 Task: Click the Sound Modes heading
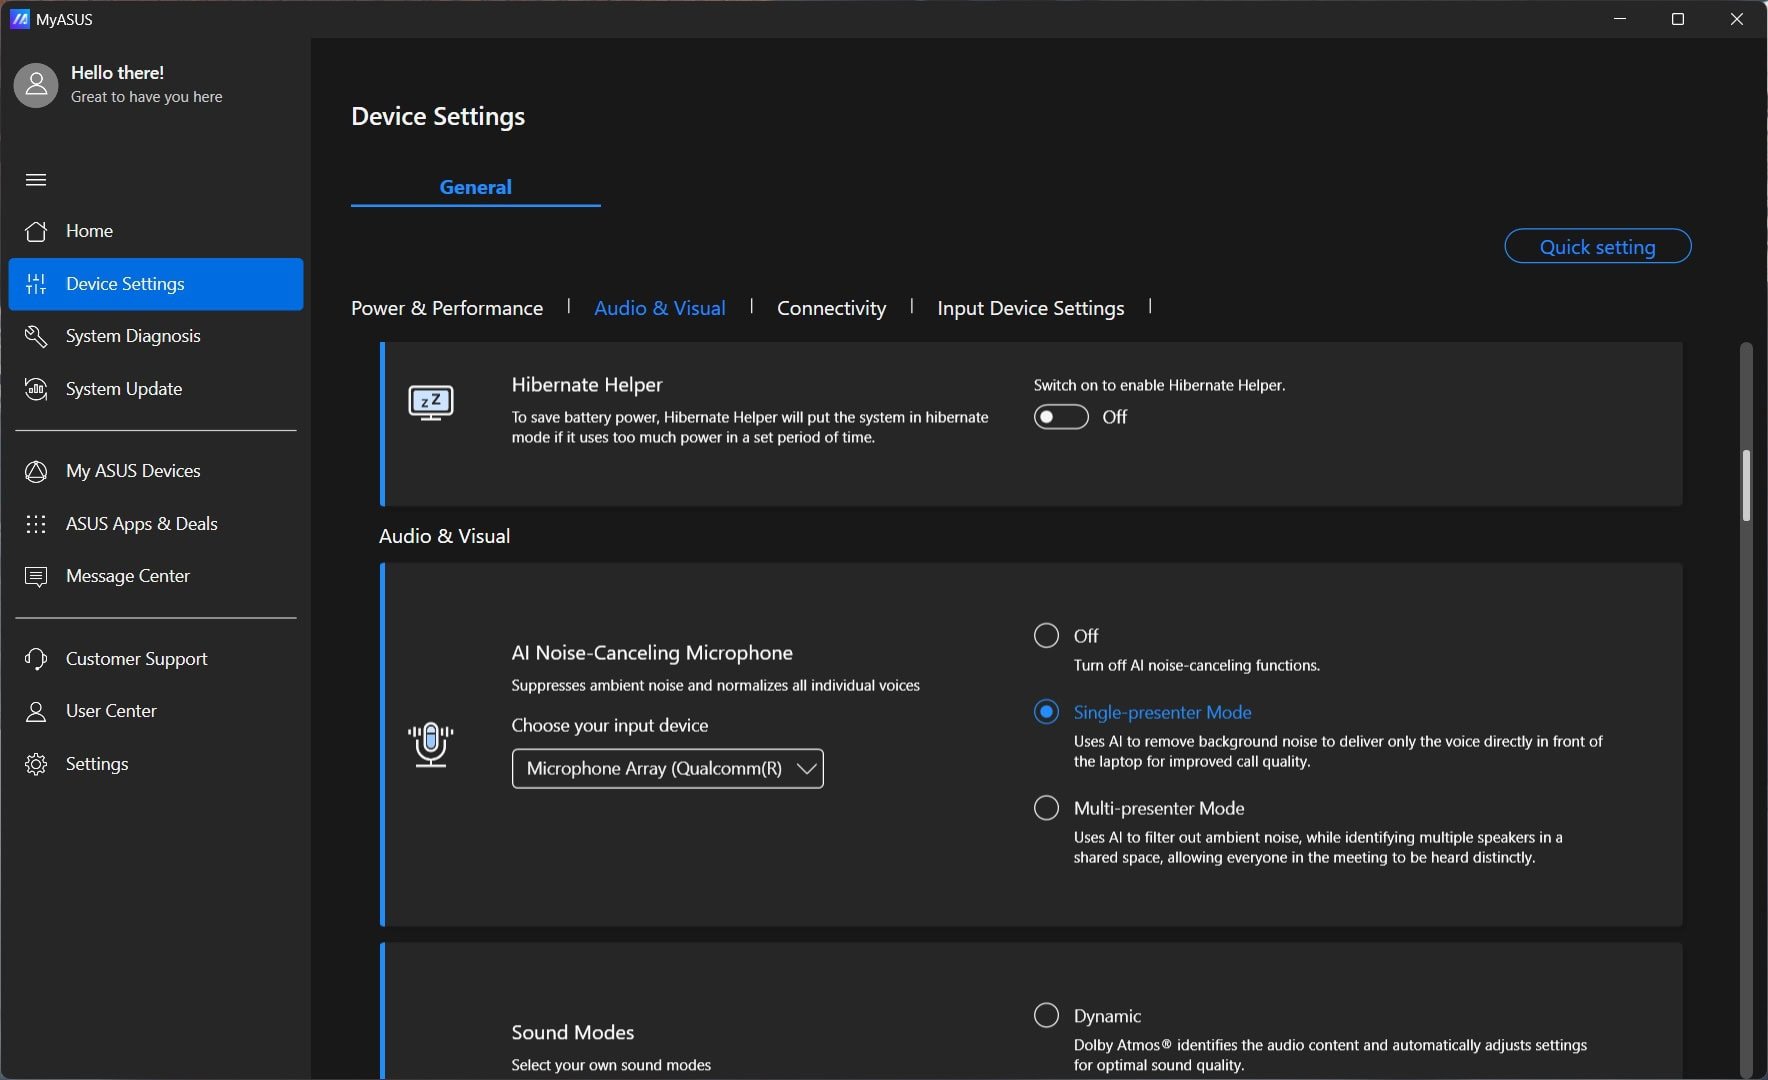click(x=573, y=1032)
